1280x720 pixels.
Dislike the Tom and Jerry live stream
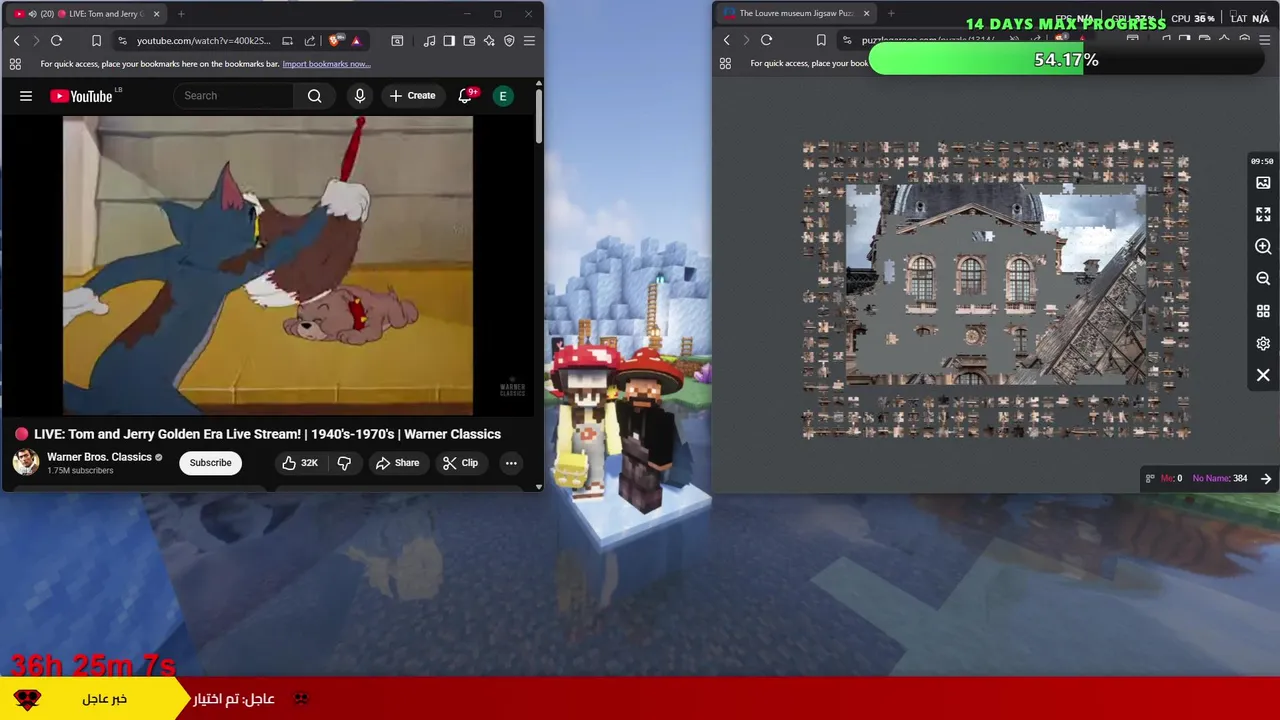click(344, 463)
